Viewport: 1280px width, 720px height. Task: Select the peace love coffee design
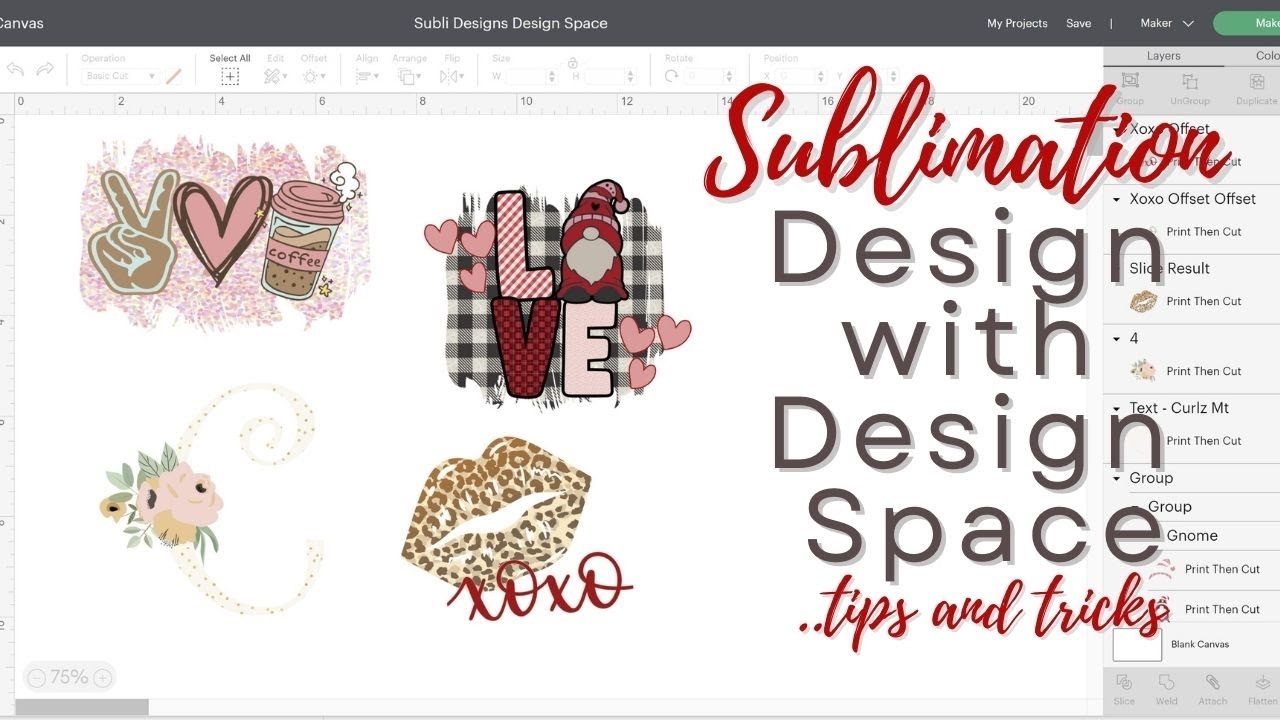click(x=225, y=231)
